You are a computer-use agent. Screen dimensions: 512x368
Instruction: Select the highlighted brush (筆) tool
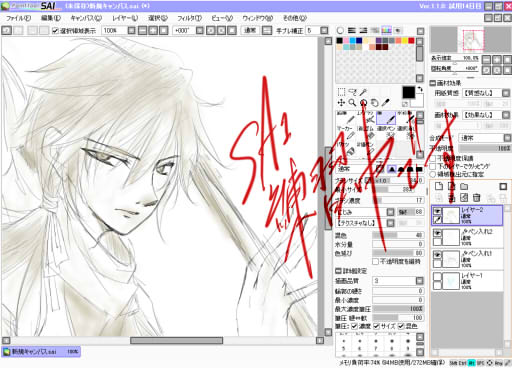tap(386, 118)
